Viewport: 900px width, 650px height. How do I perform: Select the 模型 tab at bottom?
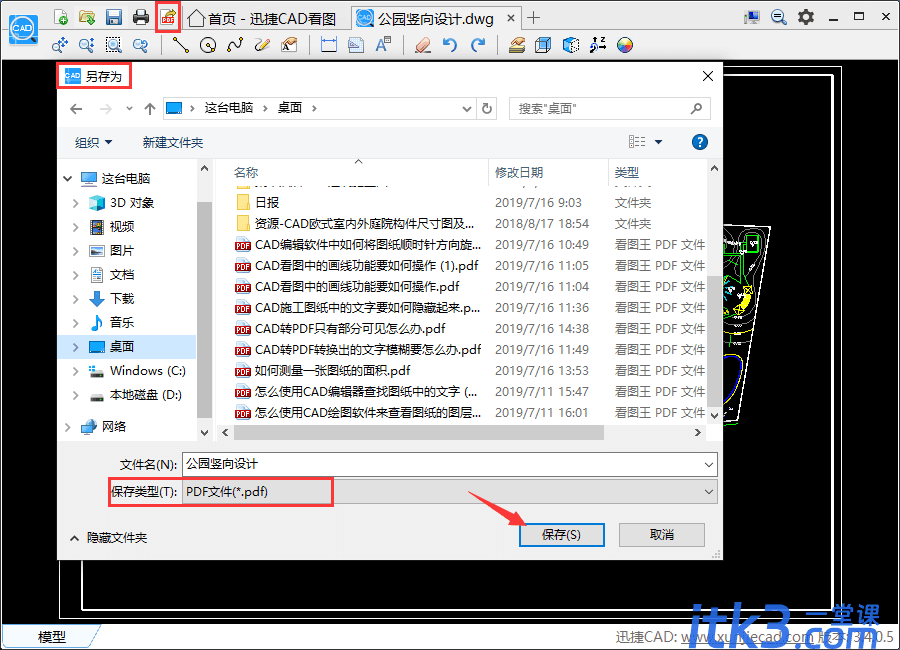coord(52,636)
